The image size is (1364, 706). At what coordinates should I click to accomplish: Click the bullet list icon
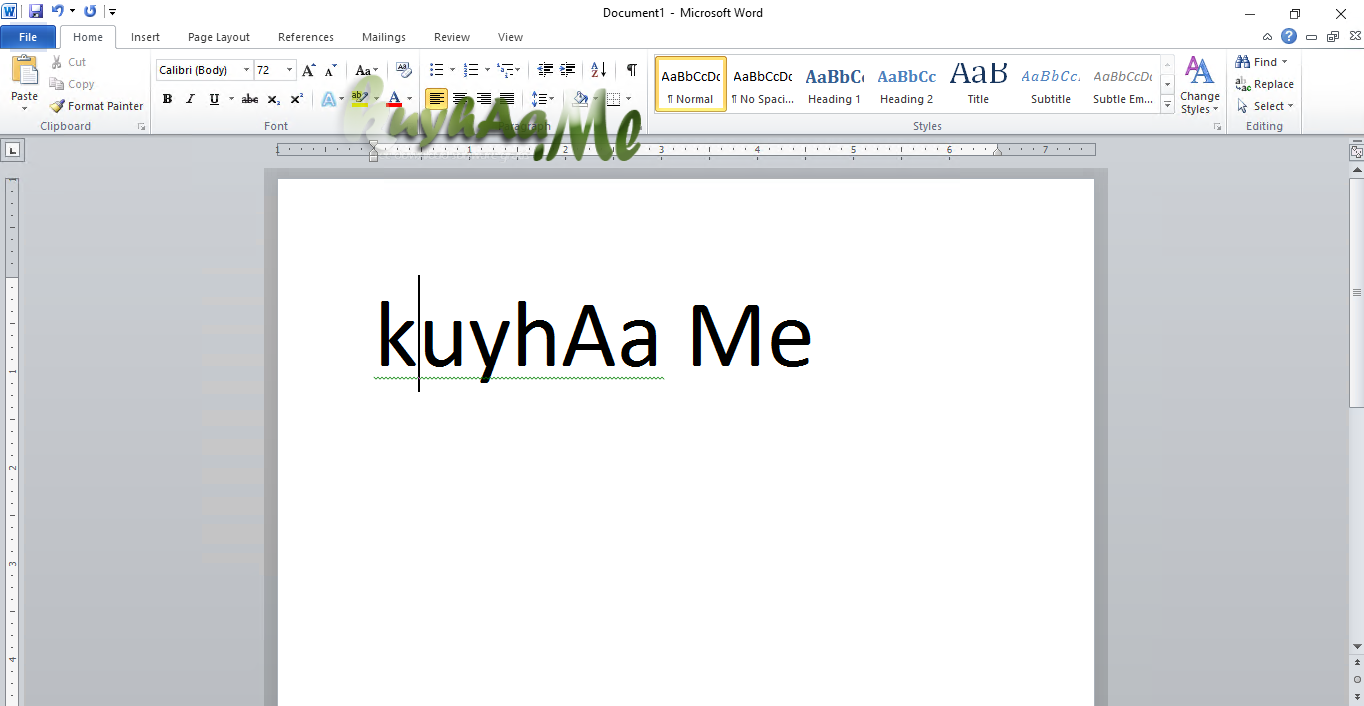point(436,70)
